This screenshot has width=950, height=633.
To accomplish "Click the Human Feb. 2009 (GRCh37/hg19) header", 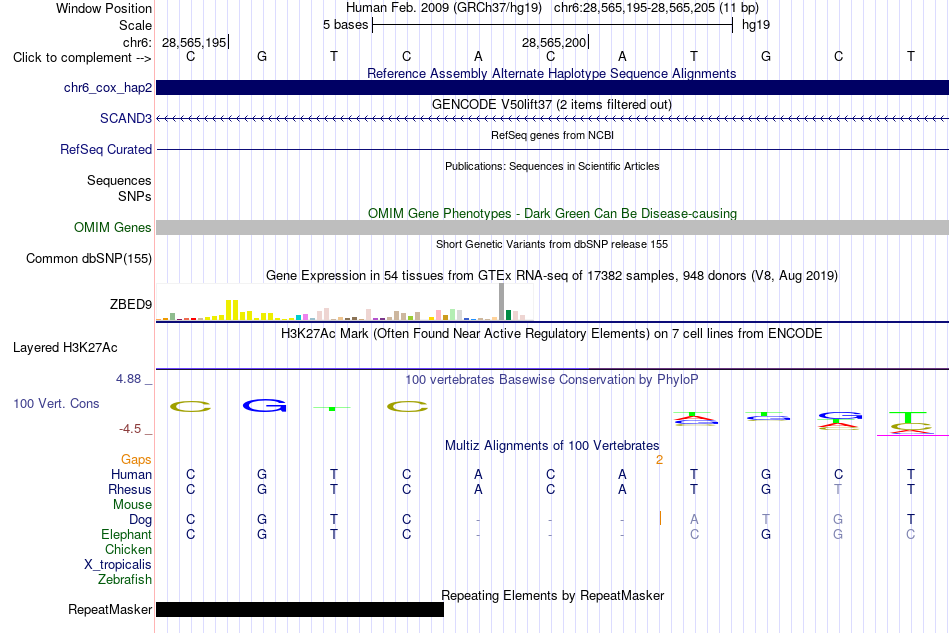I will (443, 8).
